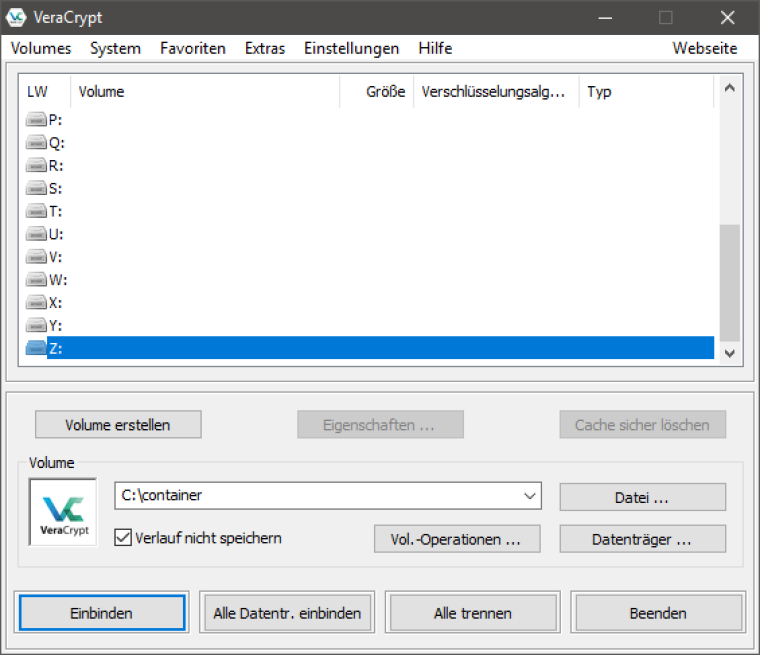This screenshot has height=655, width=760.
Task: Open the Webseite menu item
Action: [705, 48]
